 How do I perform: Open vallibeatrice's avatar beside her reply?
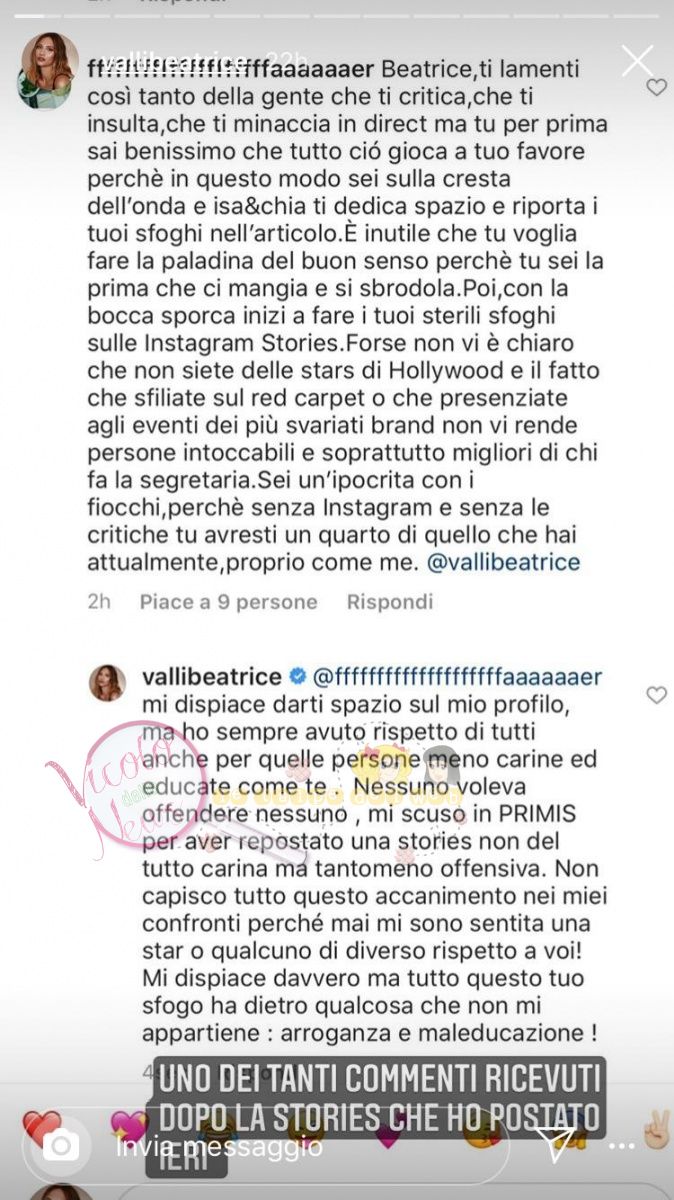click(106, 683)
